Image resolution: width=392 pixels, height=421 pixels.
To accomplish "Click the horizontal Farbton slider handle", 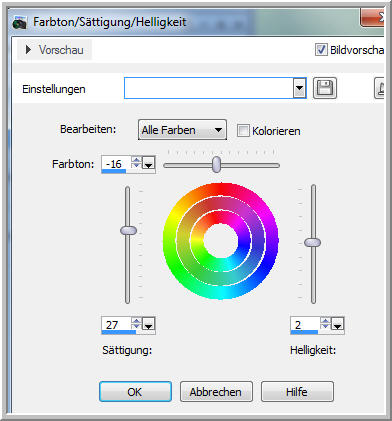I will [216, 164].
